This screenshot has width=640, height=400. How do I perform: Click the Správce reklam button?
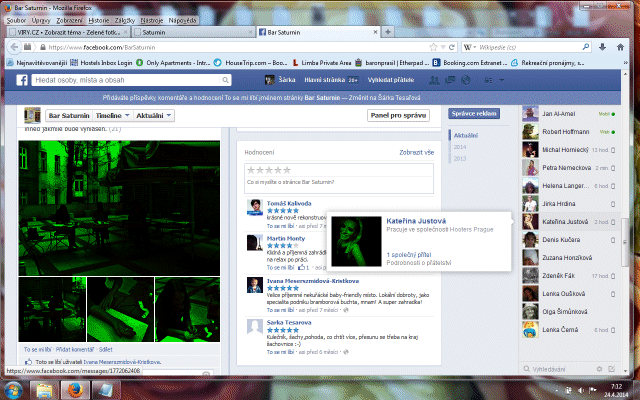click(x=474, y=113)
